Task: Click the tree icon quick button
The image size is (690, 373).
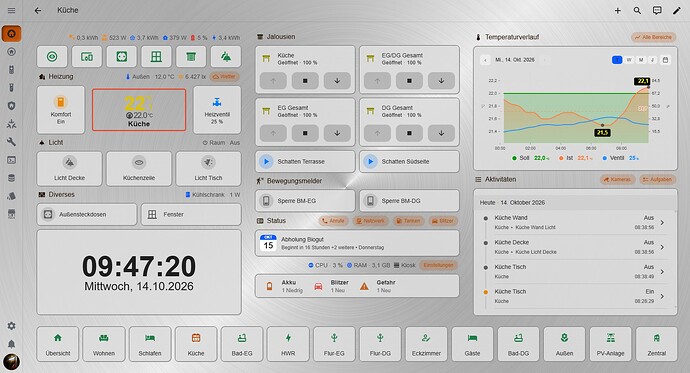Action: point(226,57)
